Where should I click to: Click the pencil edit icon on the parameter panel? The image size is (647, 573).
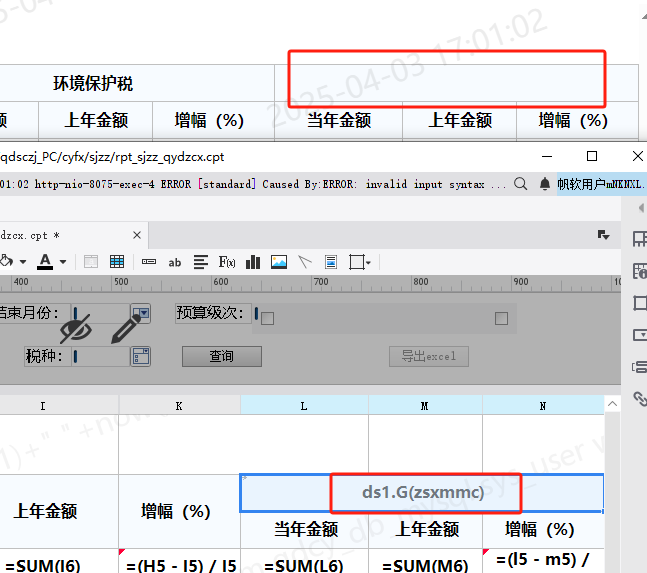pyautogui.click(x=125, y=327)
